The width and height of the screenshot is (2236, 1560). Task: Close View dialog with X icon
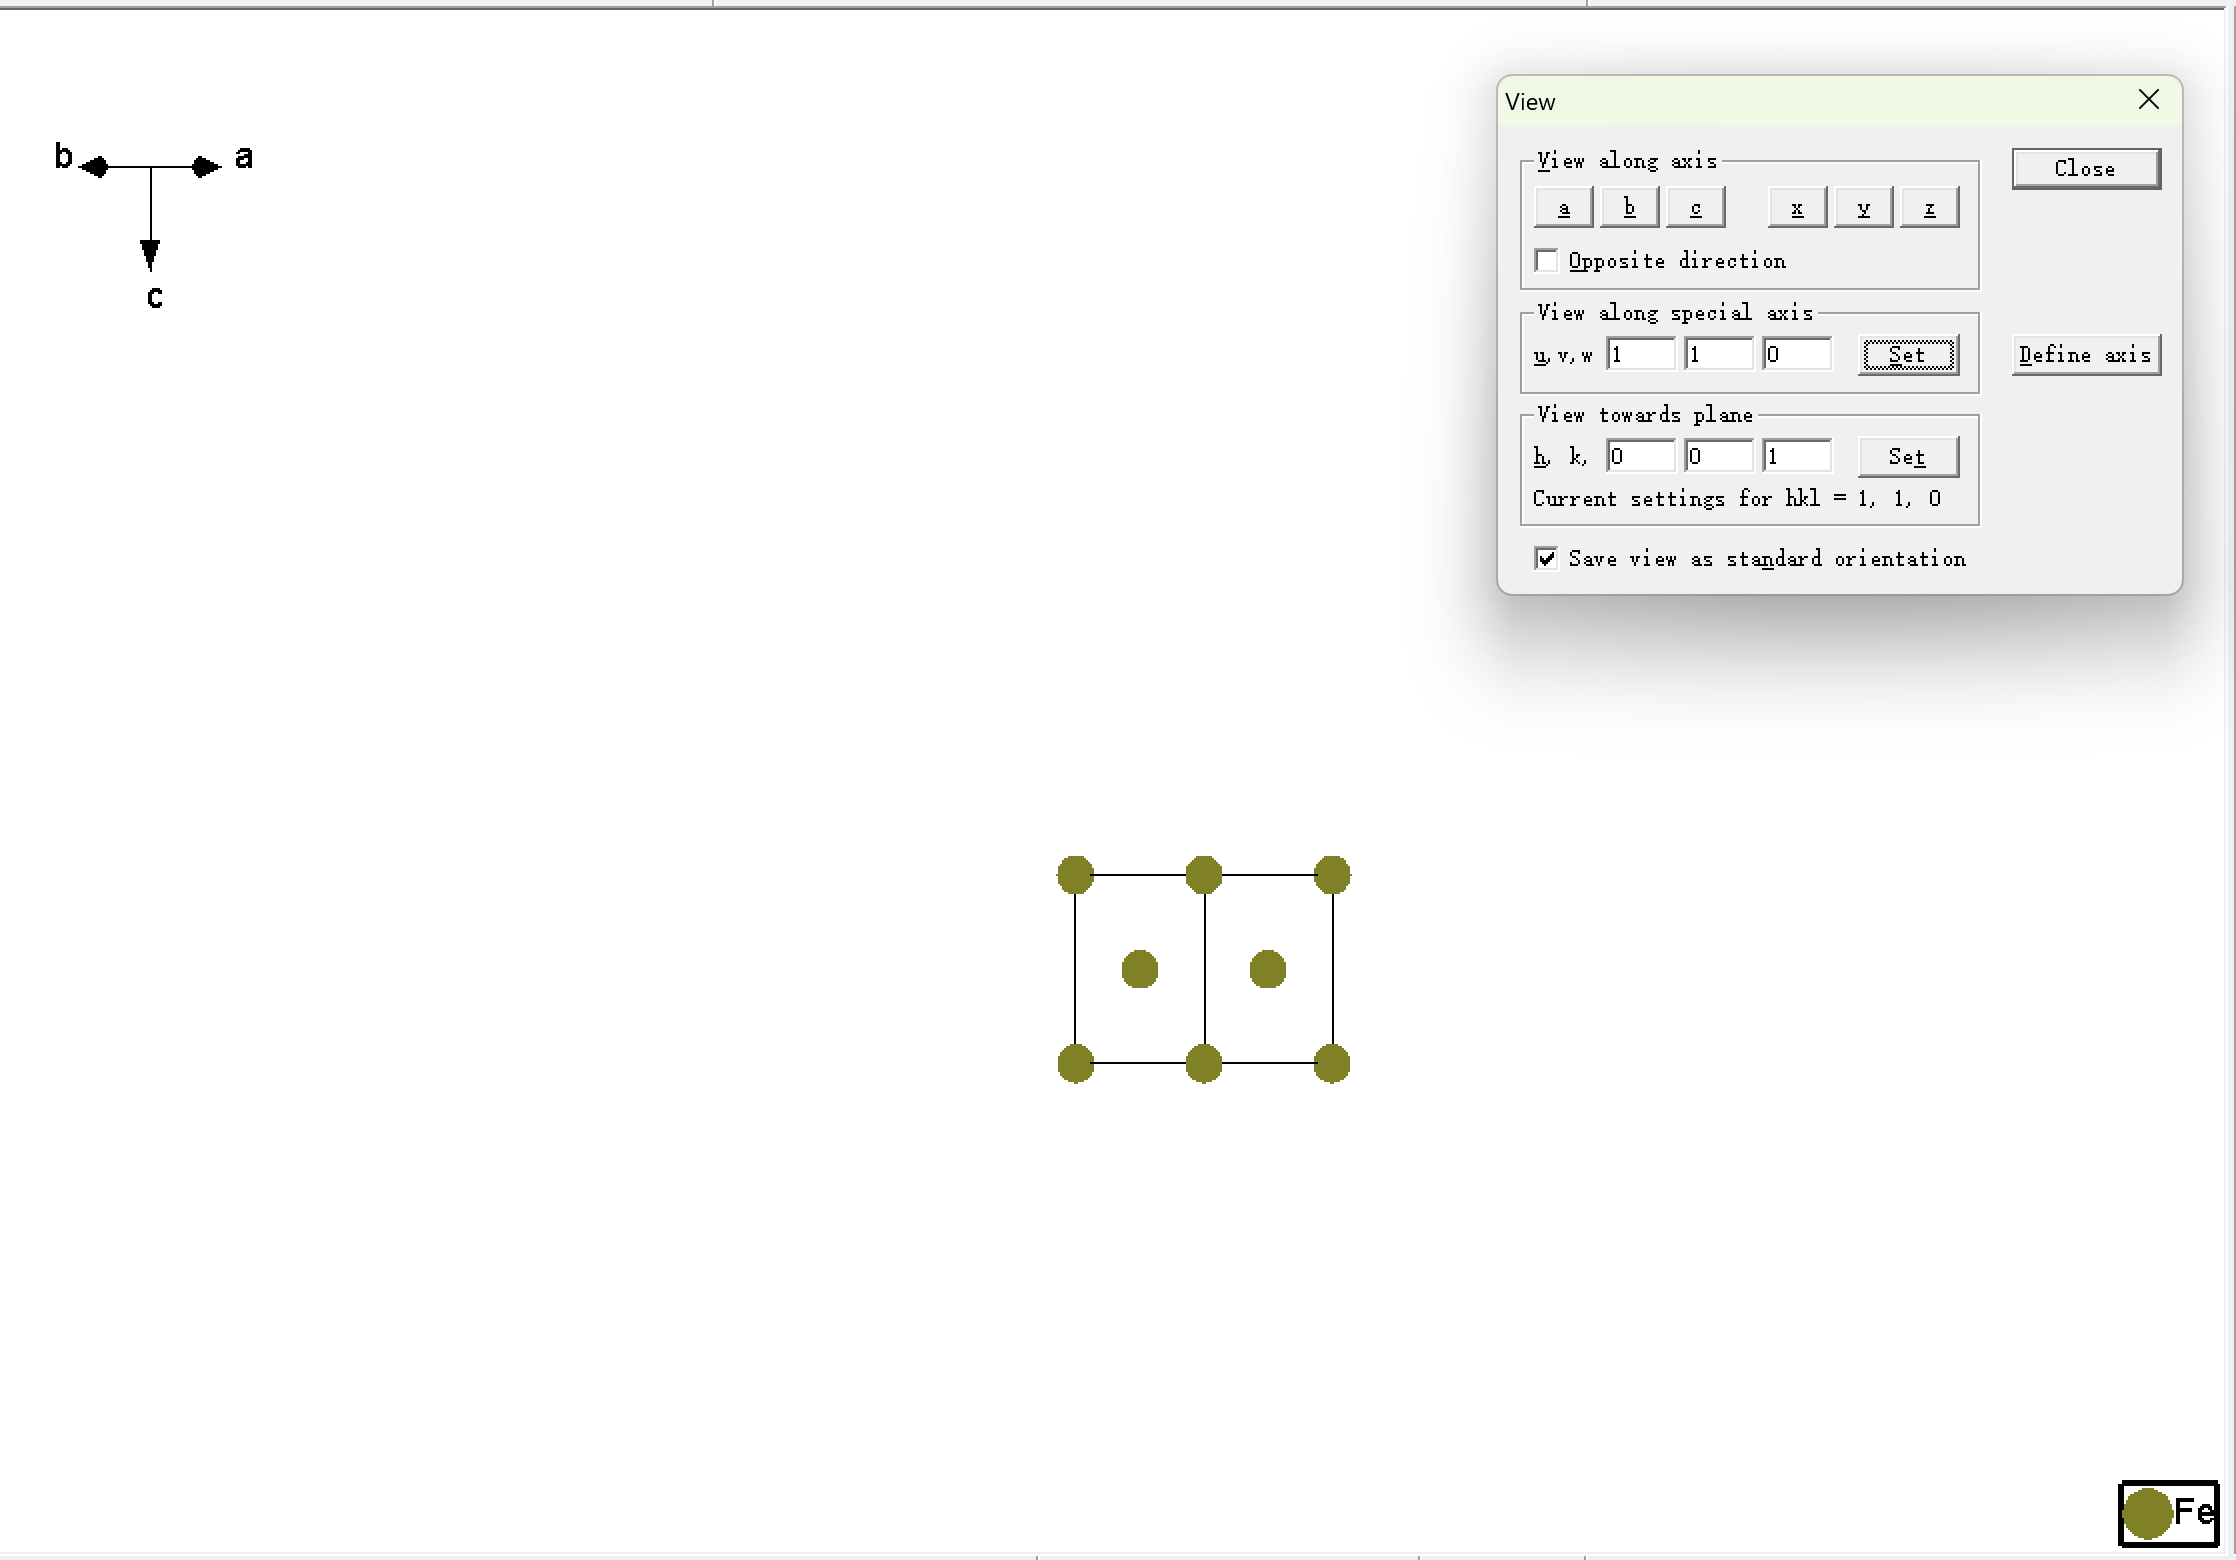2148,100
